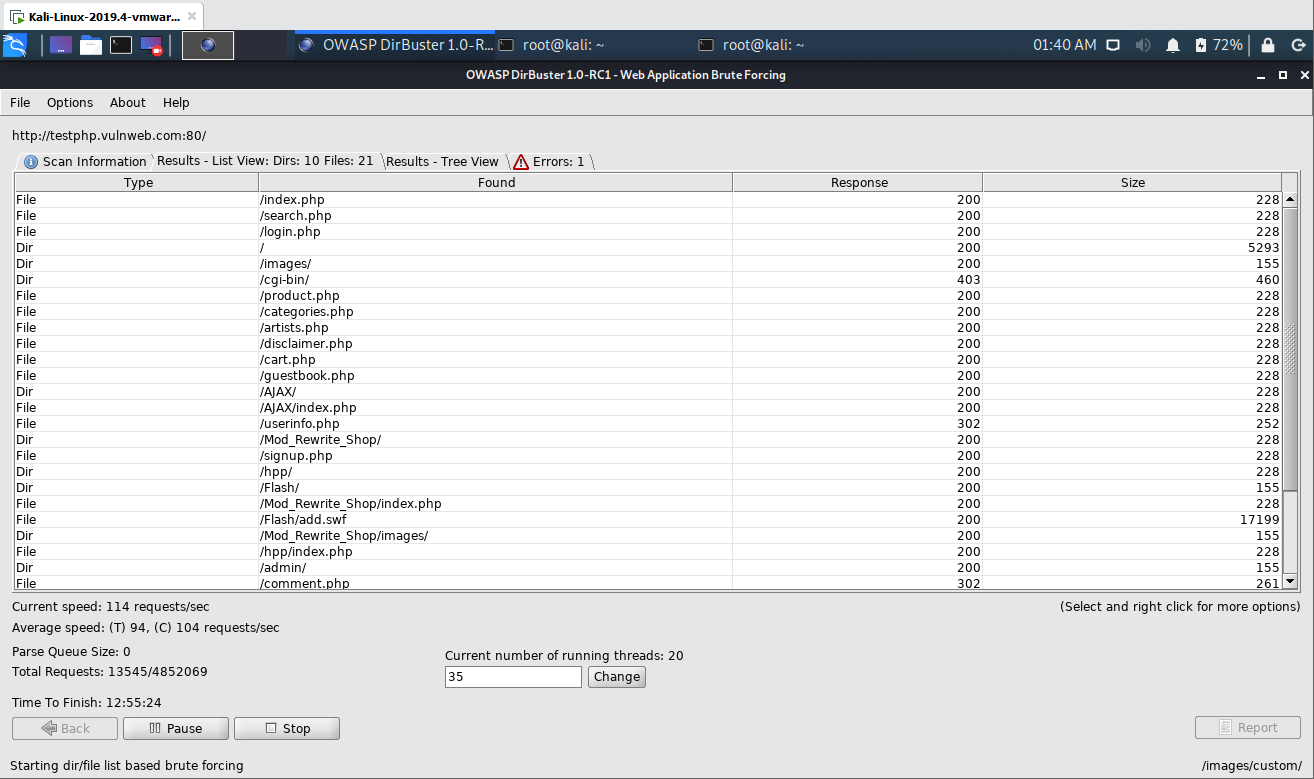The height and width of the screenshot is (779, 1314).
Task: Select the /admin/ directory row
Action: pos(648,568)
